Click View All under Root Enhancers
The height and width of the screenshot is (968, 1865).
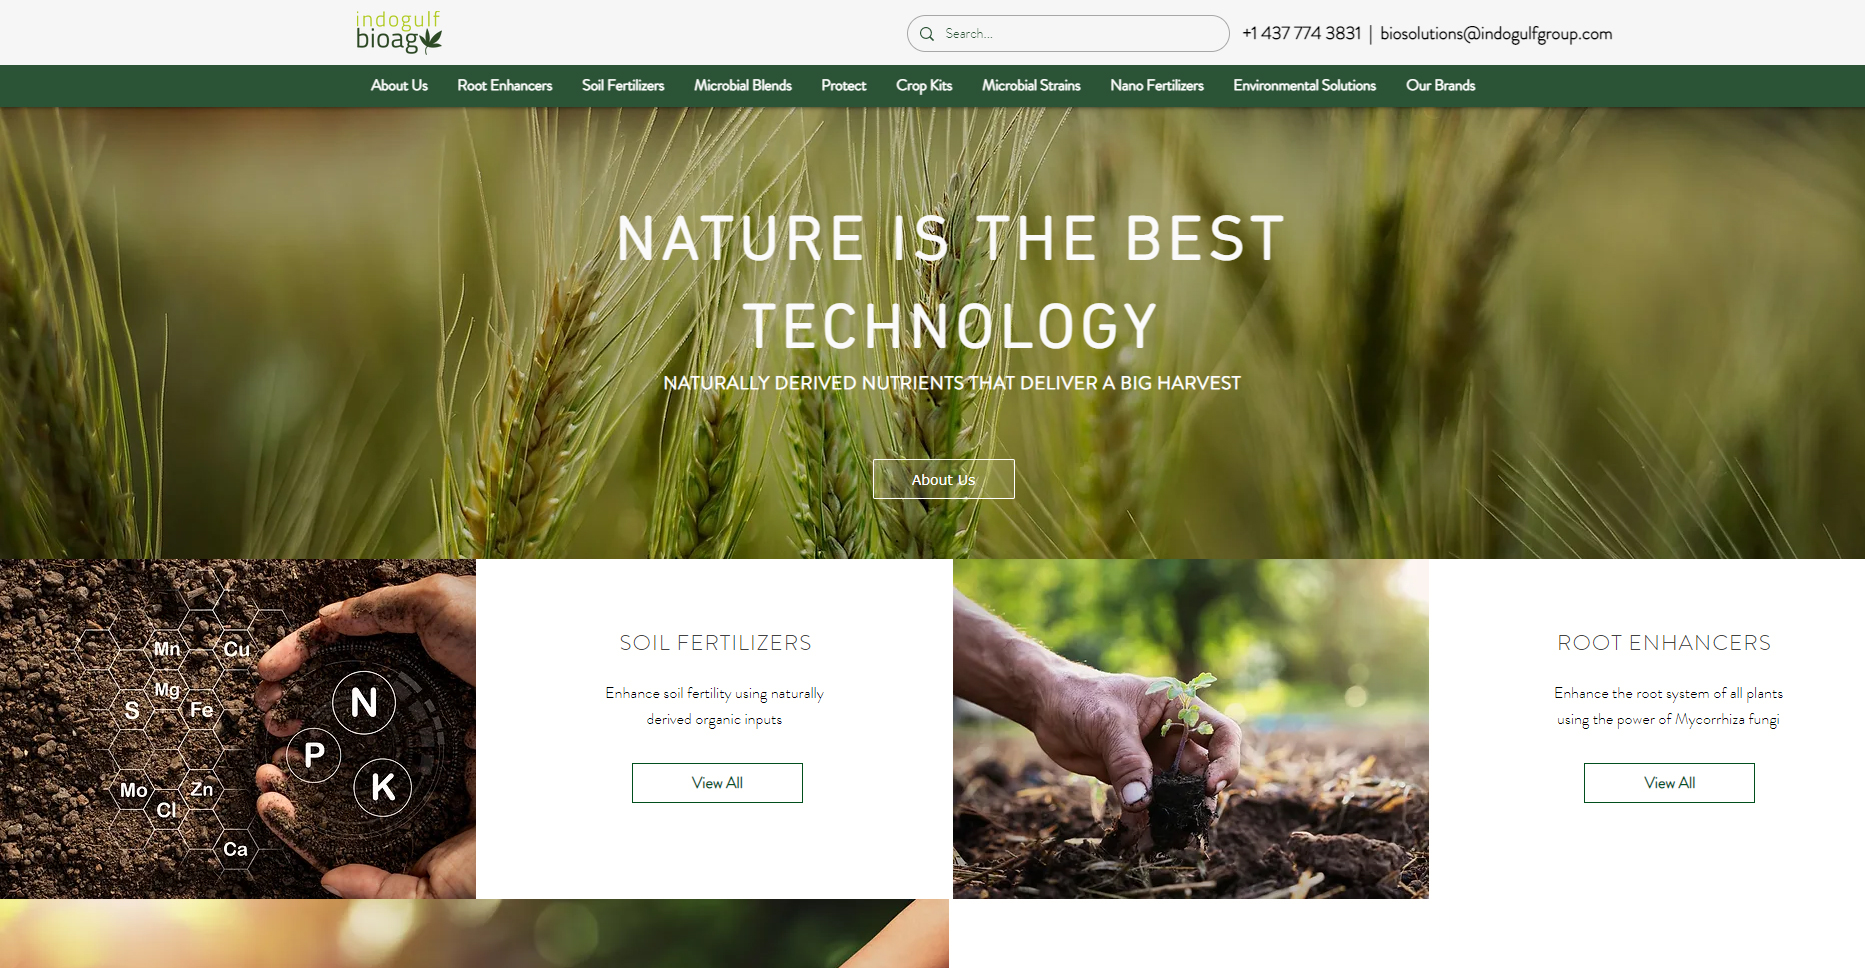pyautogui.click(x=1668, y=782)
